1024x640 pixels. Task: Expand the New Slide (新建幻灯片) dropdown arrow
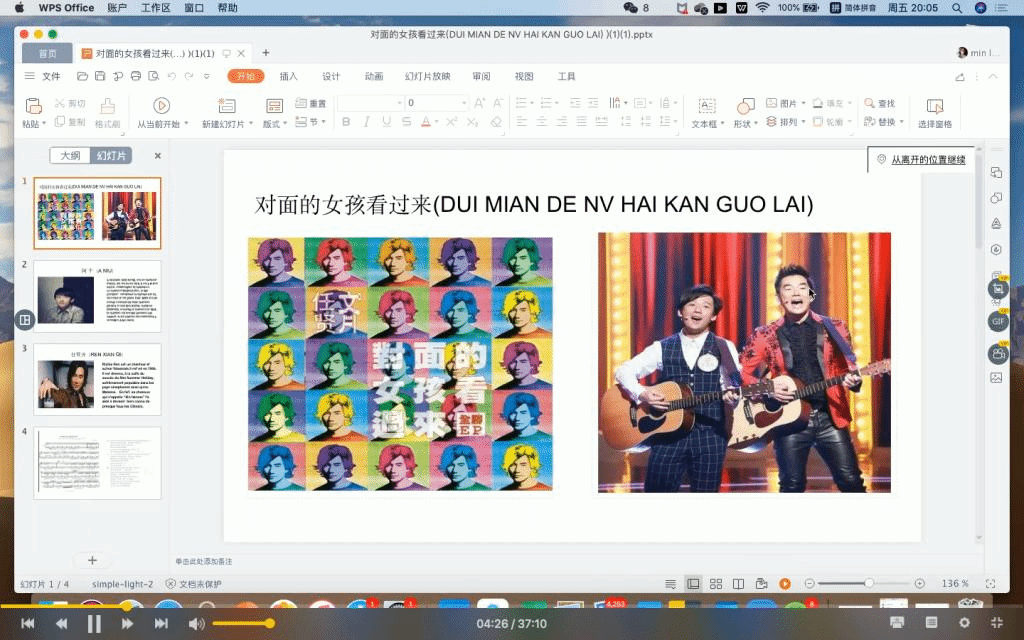251,123
